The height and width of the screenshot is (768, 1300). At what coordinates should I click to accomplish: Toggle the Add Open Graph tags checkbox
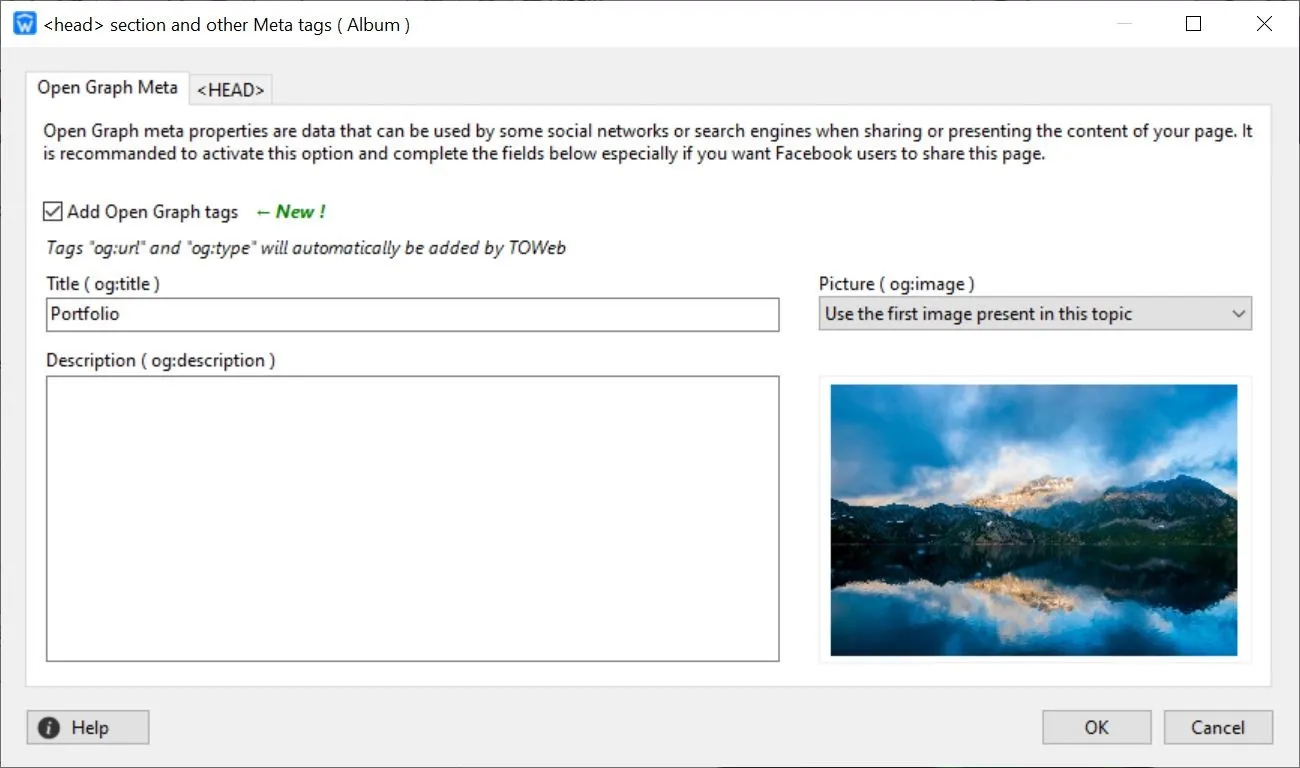pos(53,212)
